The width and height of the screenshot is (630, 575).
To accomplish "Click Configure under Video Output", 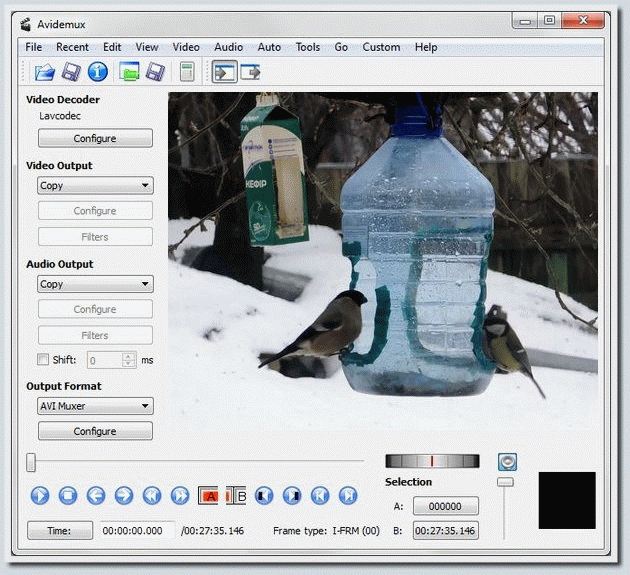I will coord(95,211).
